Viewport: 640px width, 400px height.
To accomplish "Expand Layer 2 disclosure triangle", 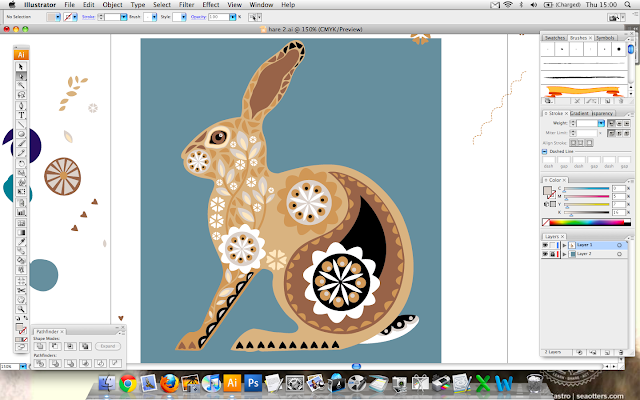I will pos(564,254).
